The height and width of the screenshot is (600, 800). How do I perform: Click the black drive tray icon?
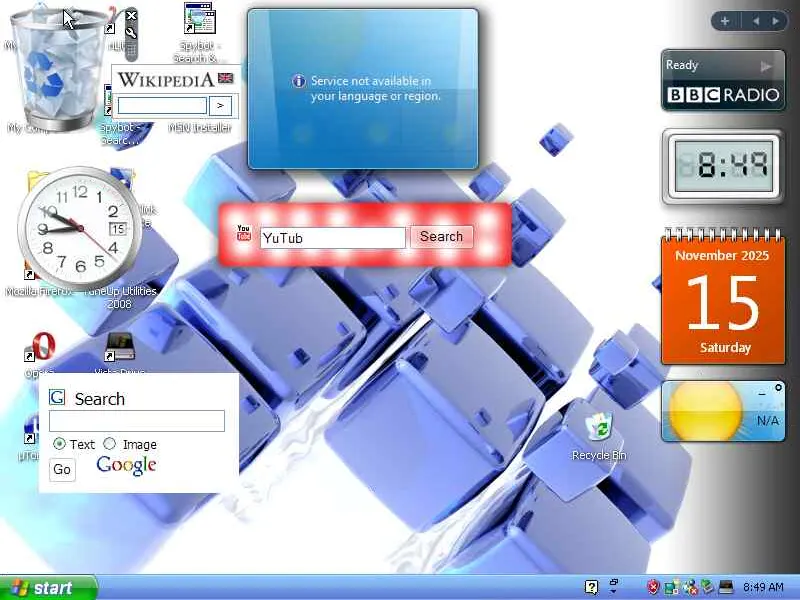726,587
